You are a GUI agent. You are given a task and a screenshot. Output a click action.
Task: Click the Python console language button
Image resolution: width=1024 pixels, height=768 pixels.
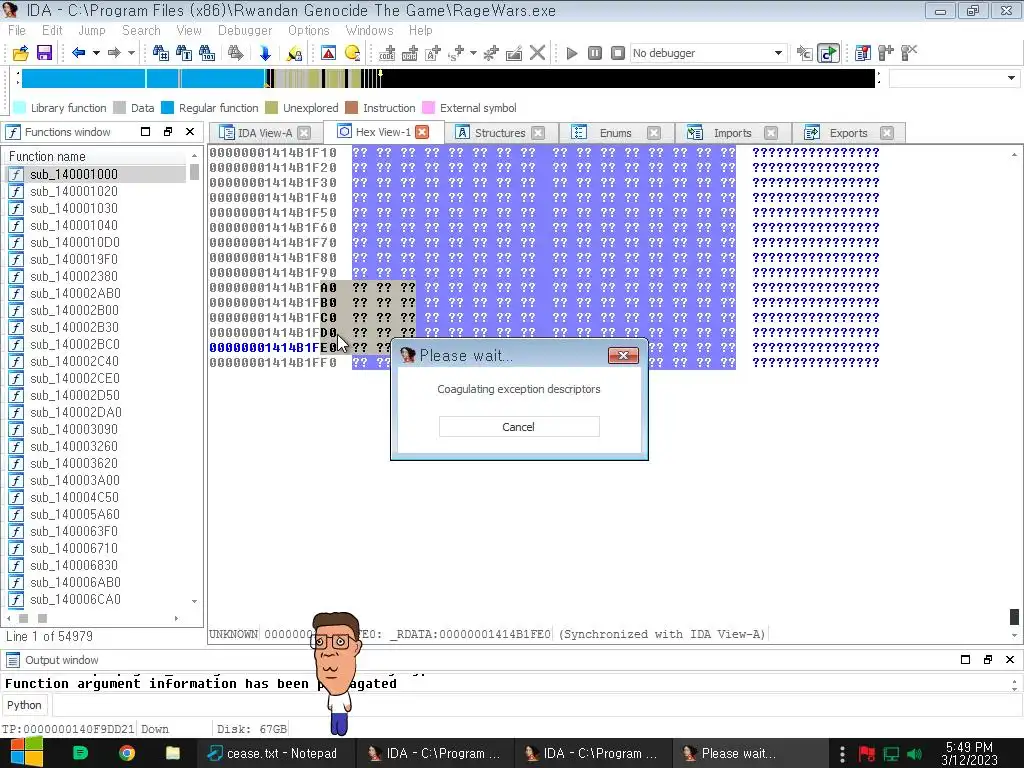(24, 705)
